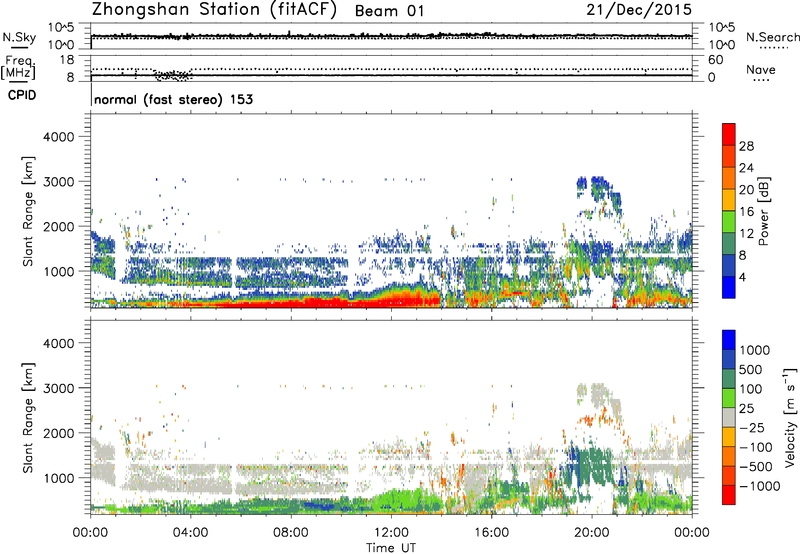Select the text "normal (fast stereo) 153"

coord(173,99)
